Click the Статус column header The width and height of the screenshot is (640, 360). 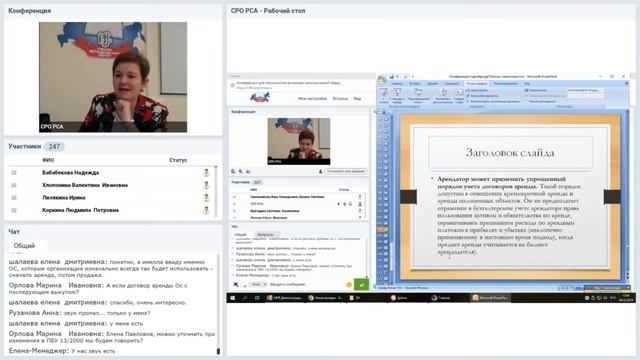tap(178, 160)
